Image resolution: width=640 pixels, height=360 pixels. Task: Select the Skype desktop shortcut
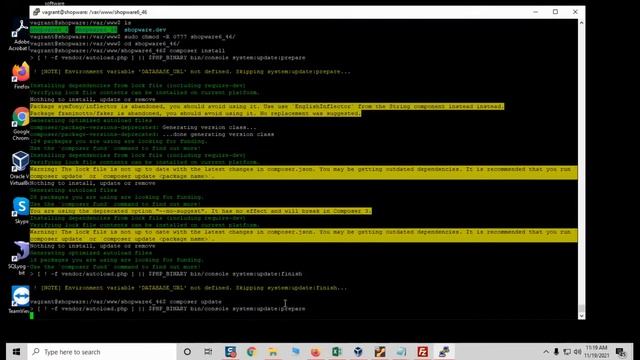(x=21, y=211)
